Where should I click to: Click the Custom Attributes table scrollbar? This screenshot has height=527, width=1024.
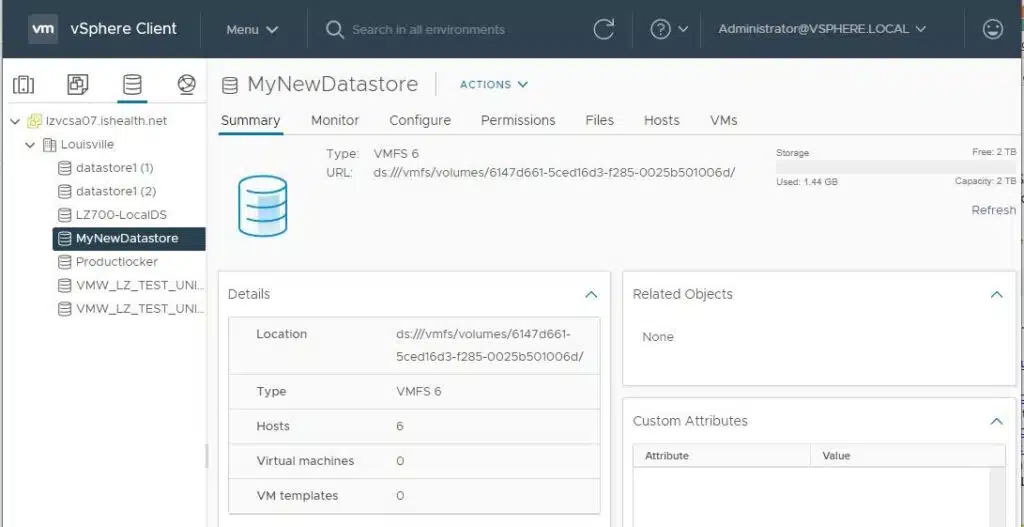[x=997, y=497]
